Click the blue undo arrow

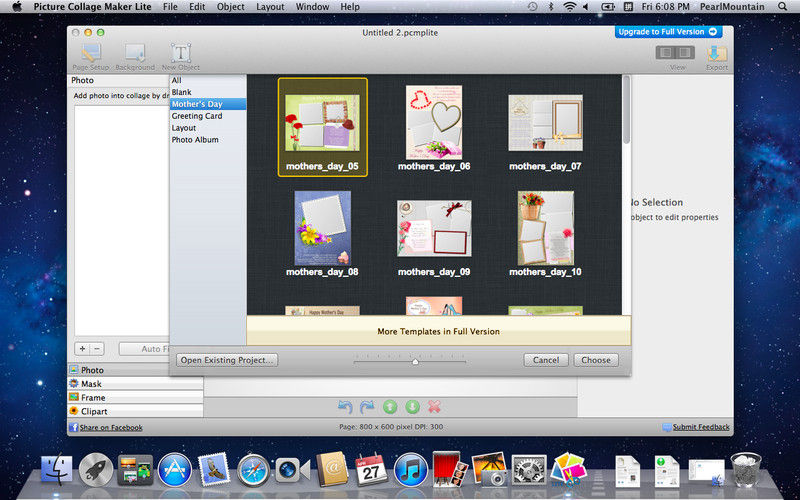[345, 407]
